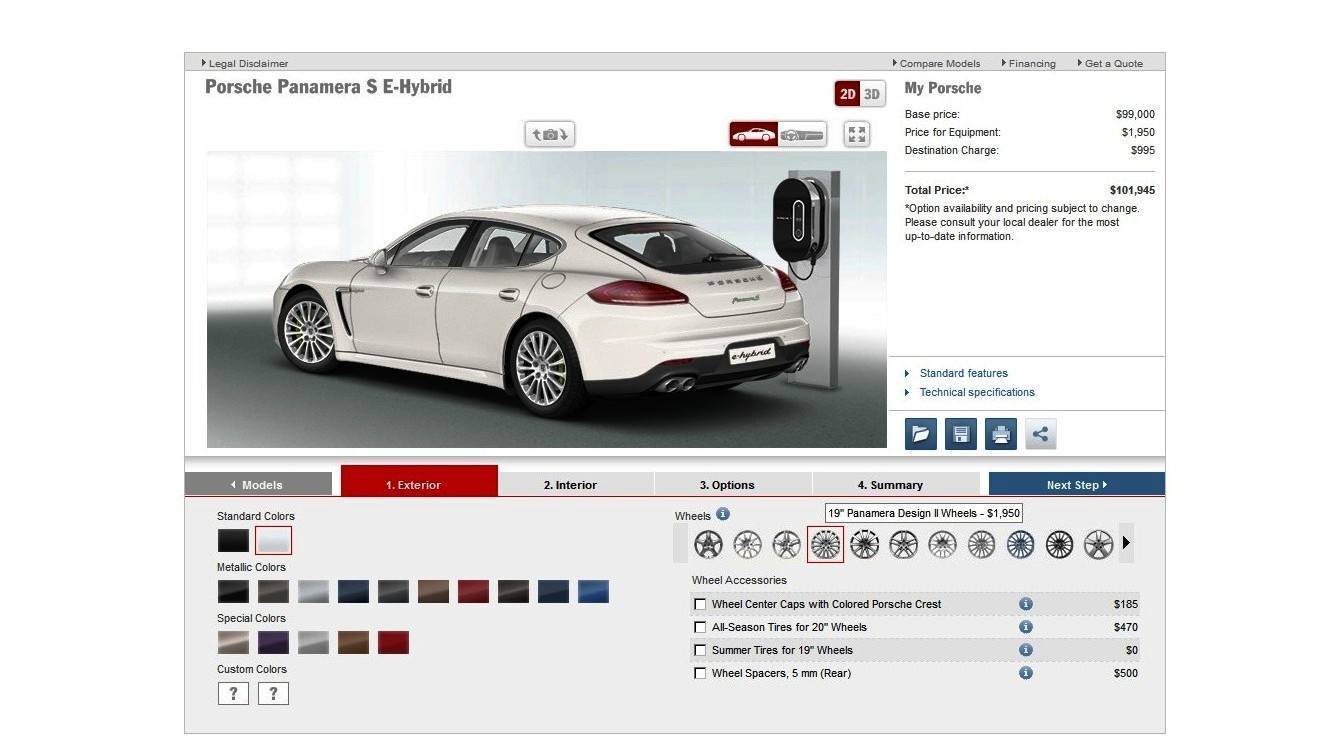1326x742 pixels.
Task: Open fullscreen view of the car
Action: tap(857, 134)
